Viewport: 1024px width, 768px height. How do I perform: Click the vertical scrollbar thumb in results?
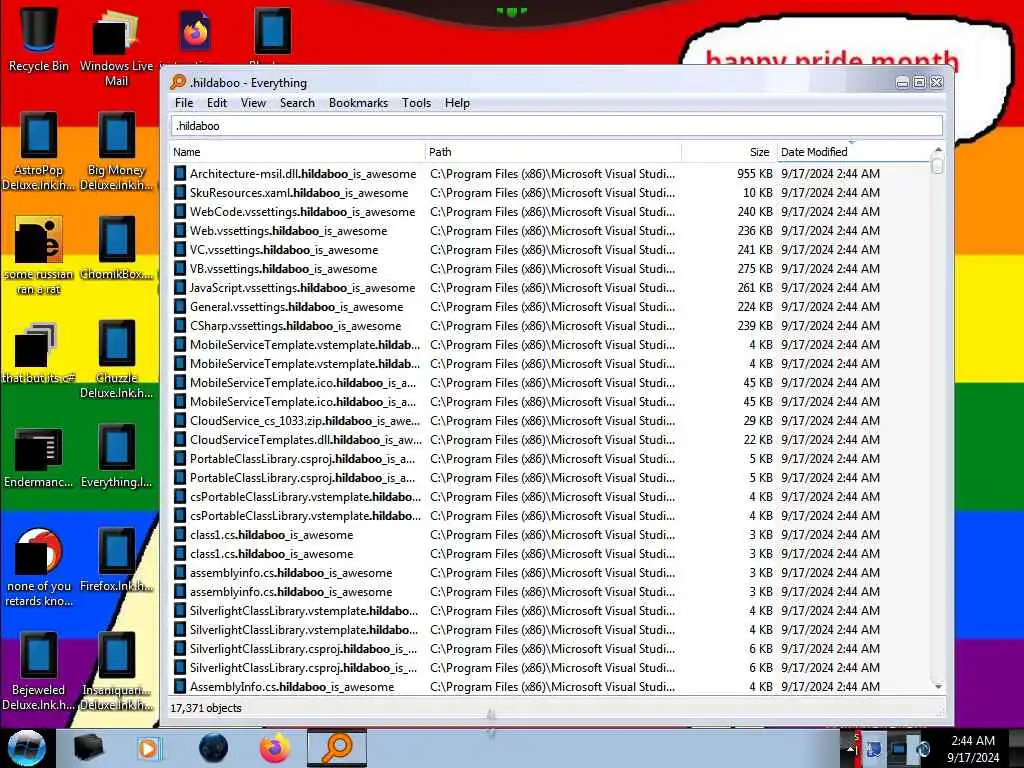pyautogui.click(x=938, y=166)
